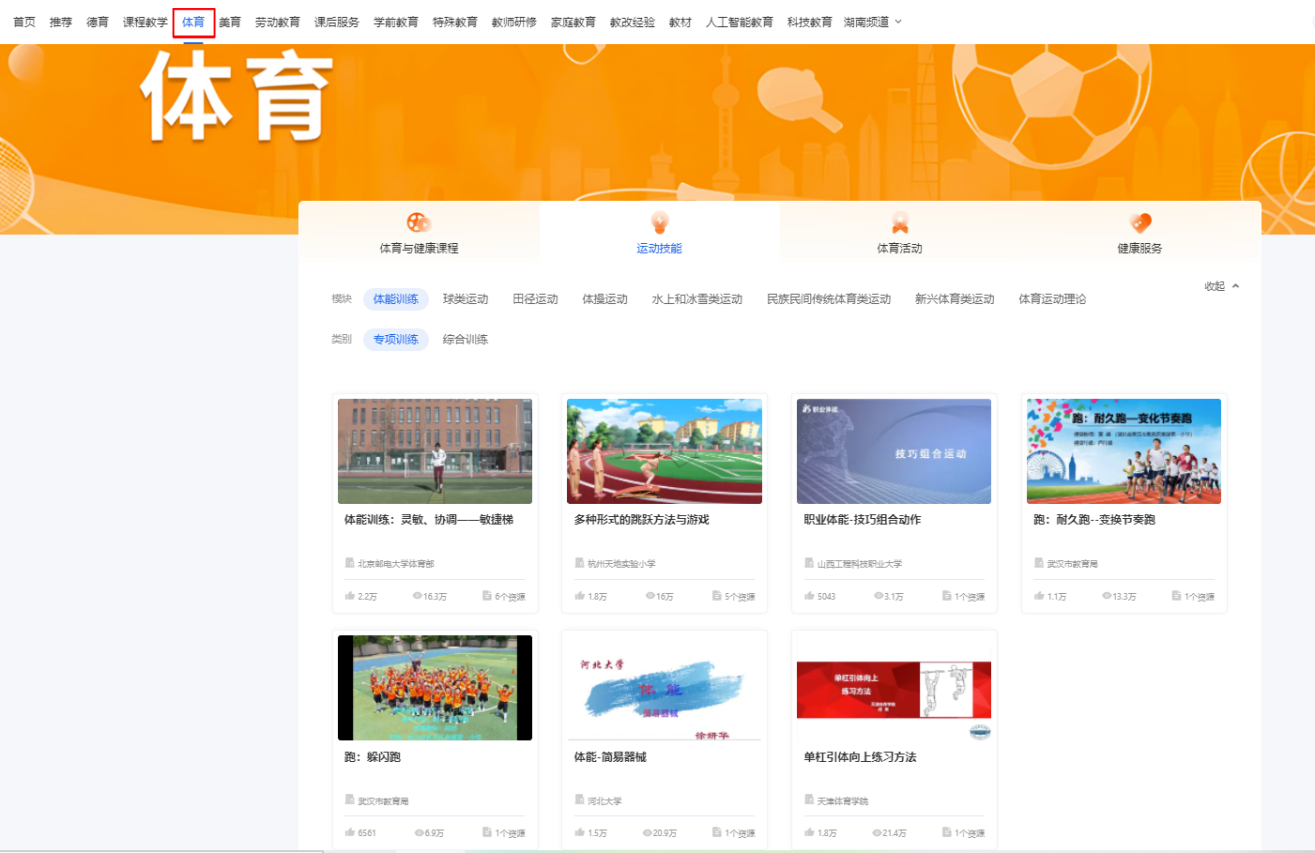Click the heart icon above 健康服务

pyautogui.click(x=1140, y=222)
